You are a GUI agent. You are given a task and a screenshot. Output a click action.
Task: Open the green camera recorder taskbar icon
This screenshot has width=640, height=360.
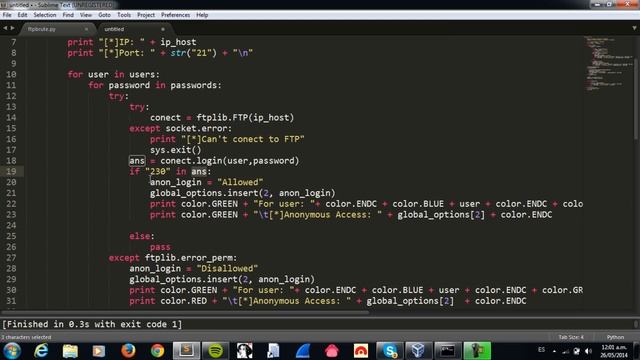pos(477,351)
